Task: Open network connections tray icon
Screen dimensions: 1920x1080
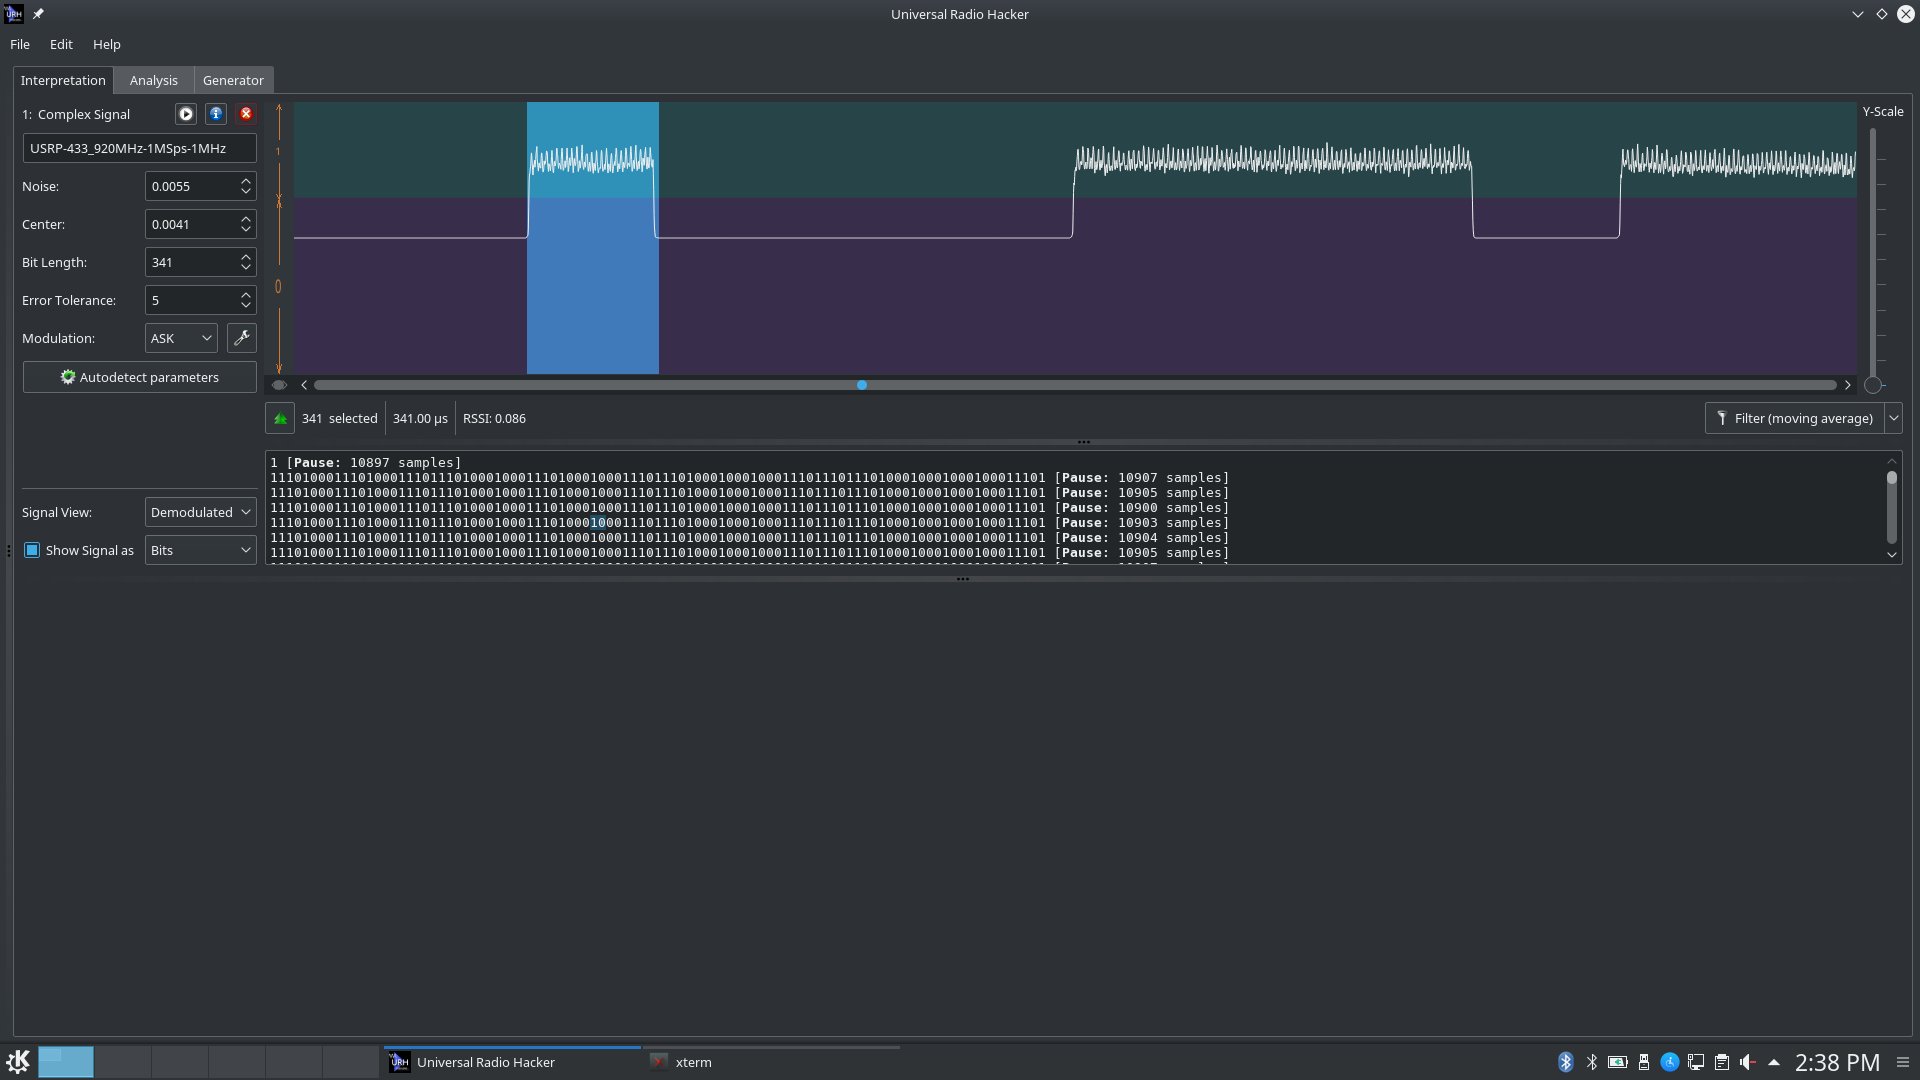Action: coord(1696,1062)
